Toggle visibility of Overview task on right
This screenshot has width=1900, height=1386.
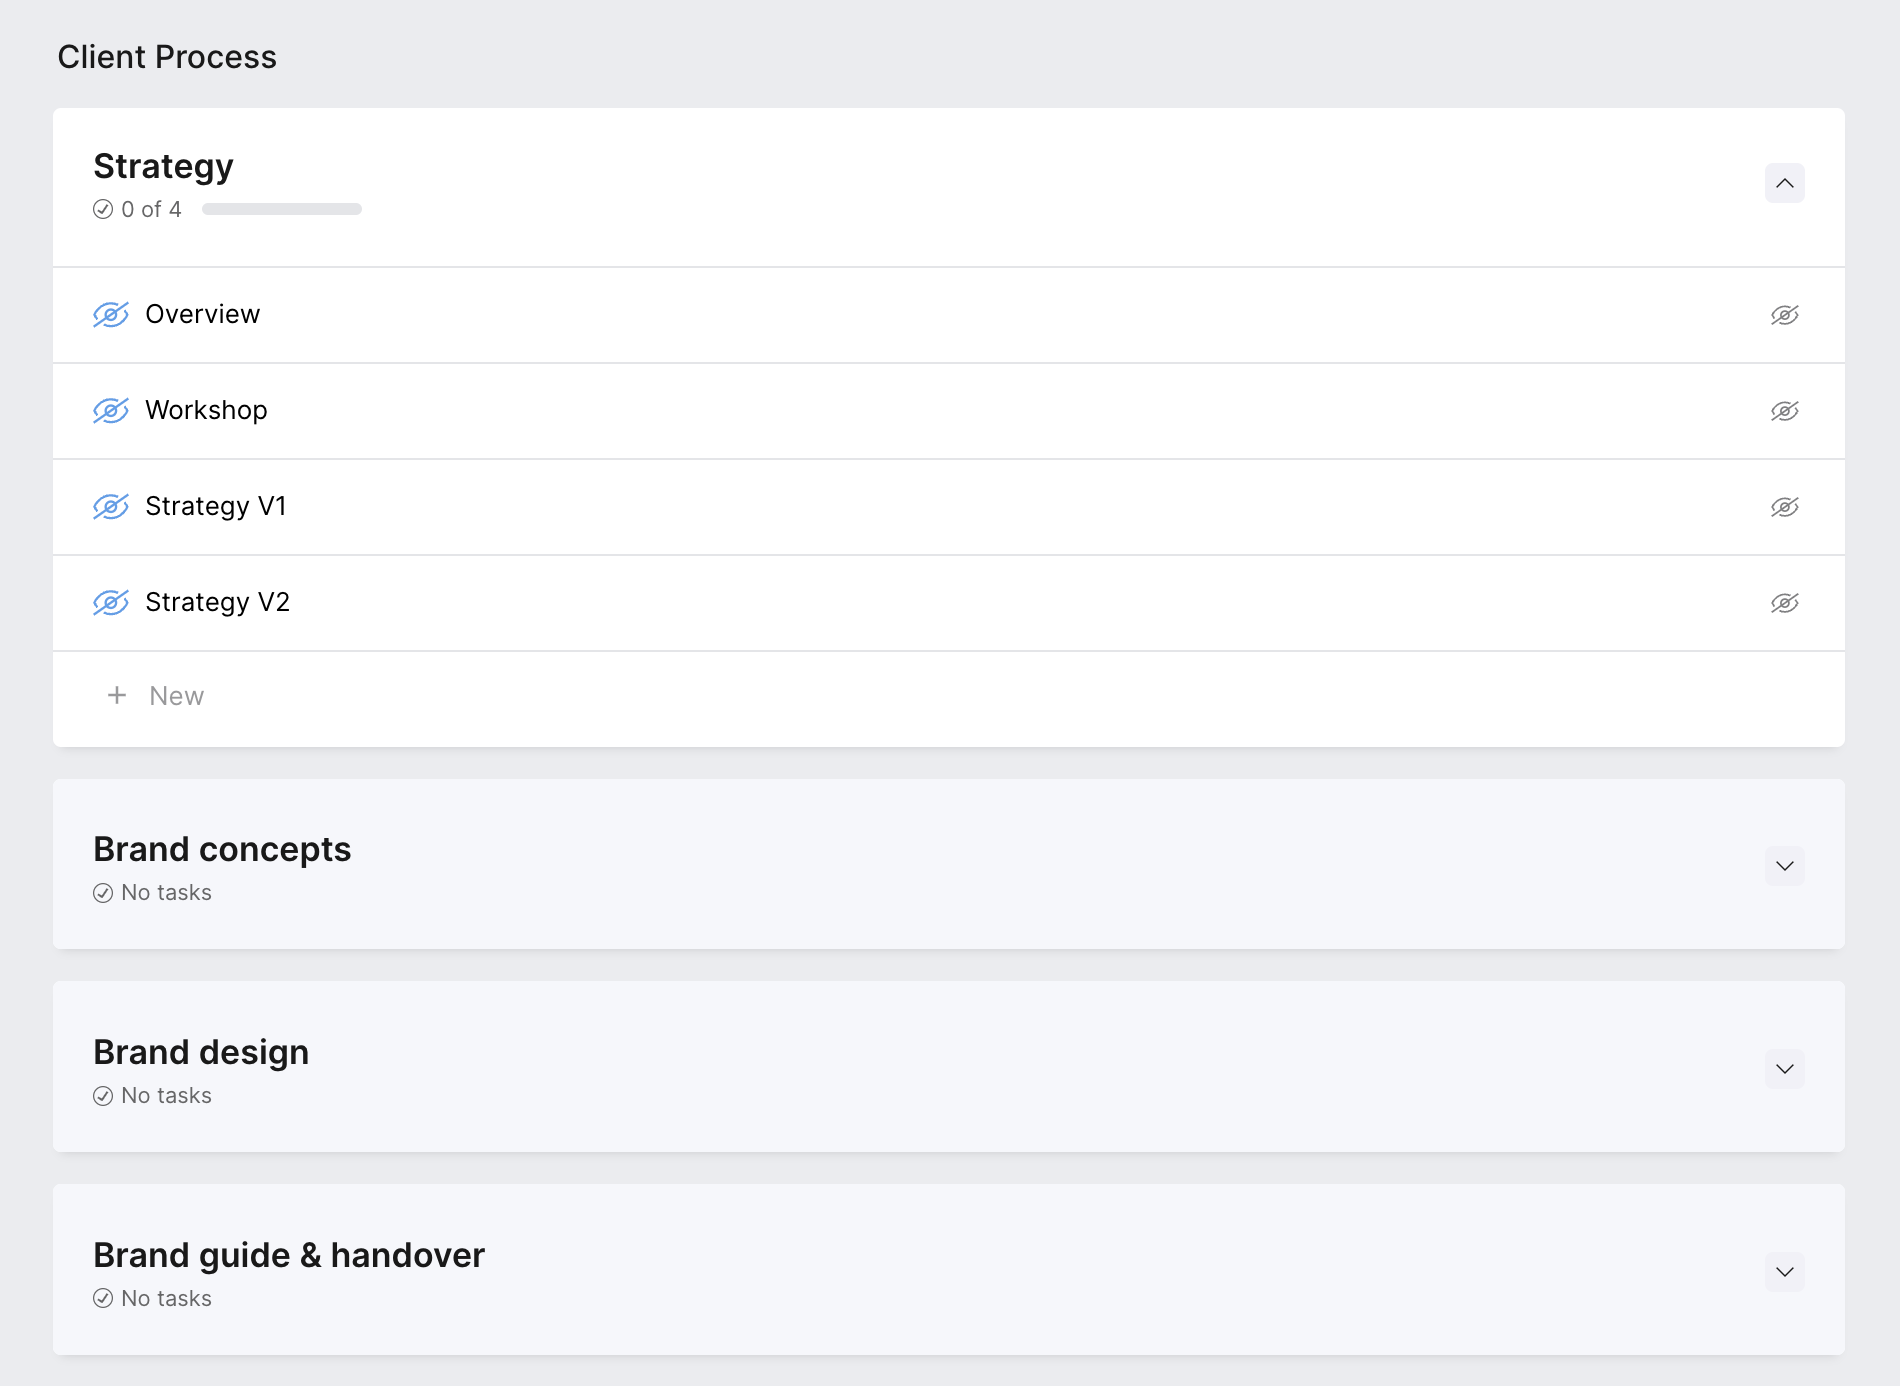click(1784, 315)
